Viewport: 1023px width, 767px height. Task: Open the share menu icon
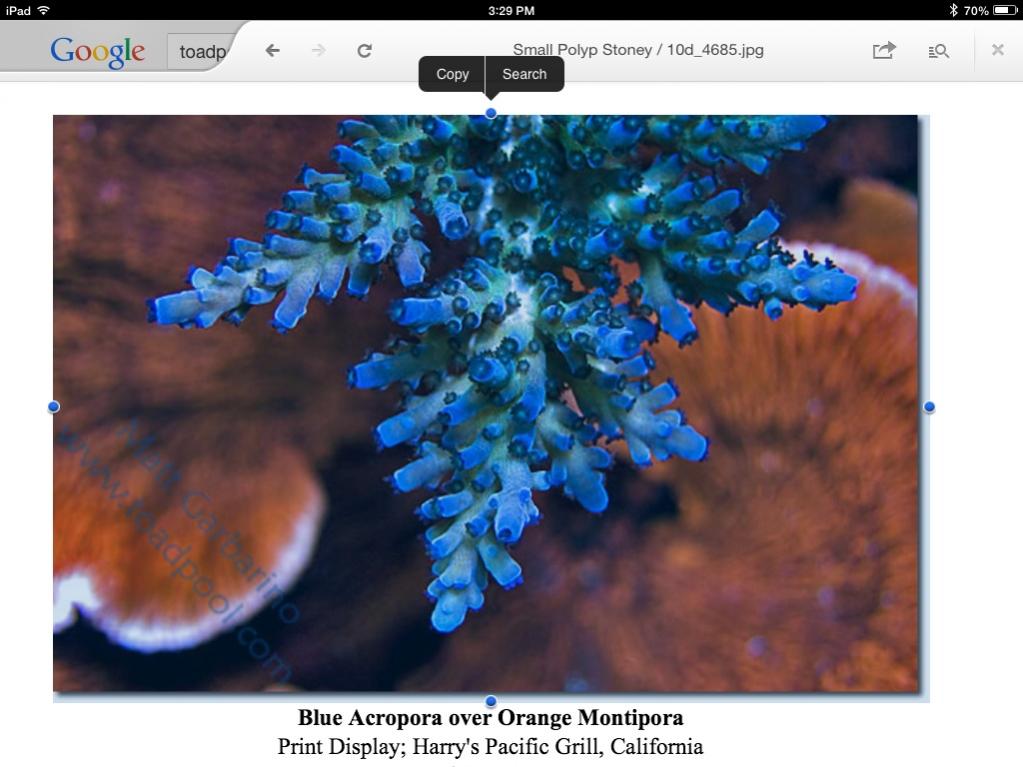pyautogui.click(x=884, y=50)
